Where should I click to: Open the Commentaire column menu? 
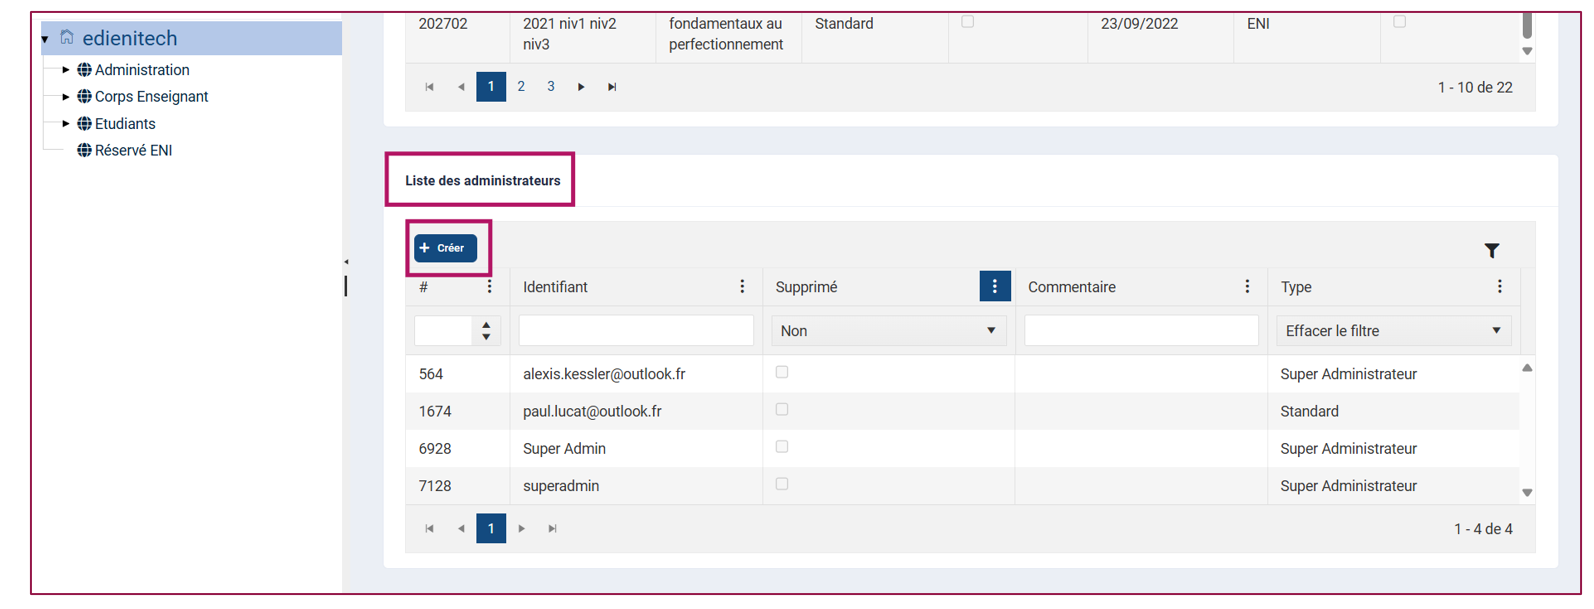point(1247,287)
